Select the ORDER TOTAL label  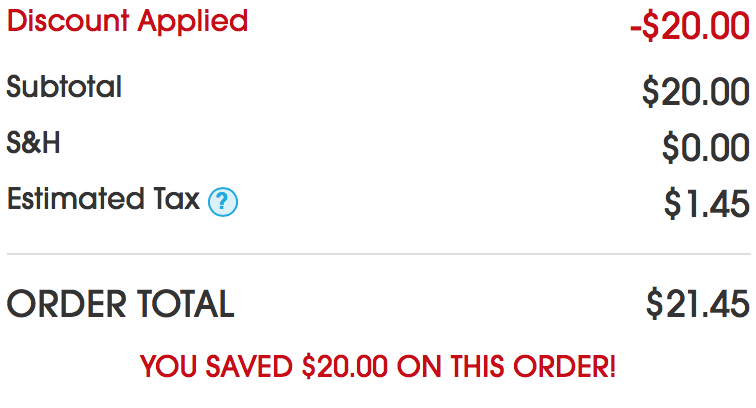point(121,304)
